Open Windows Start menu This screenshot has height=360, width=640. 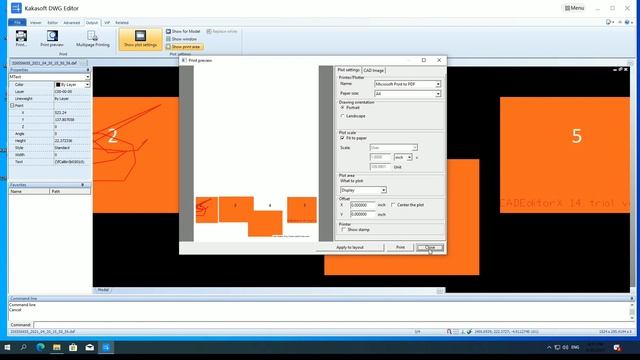point(7,347)
